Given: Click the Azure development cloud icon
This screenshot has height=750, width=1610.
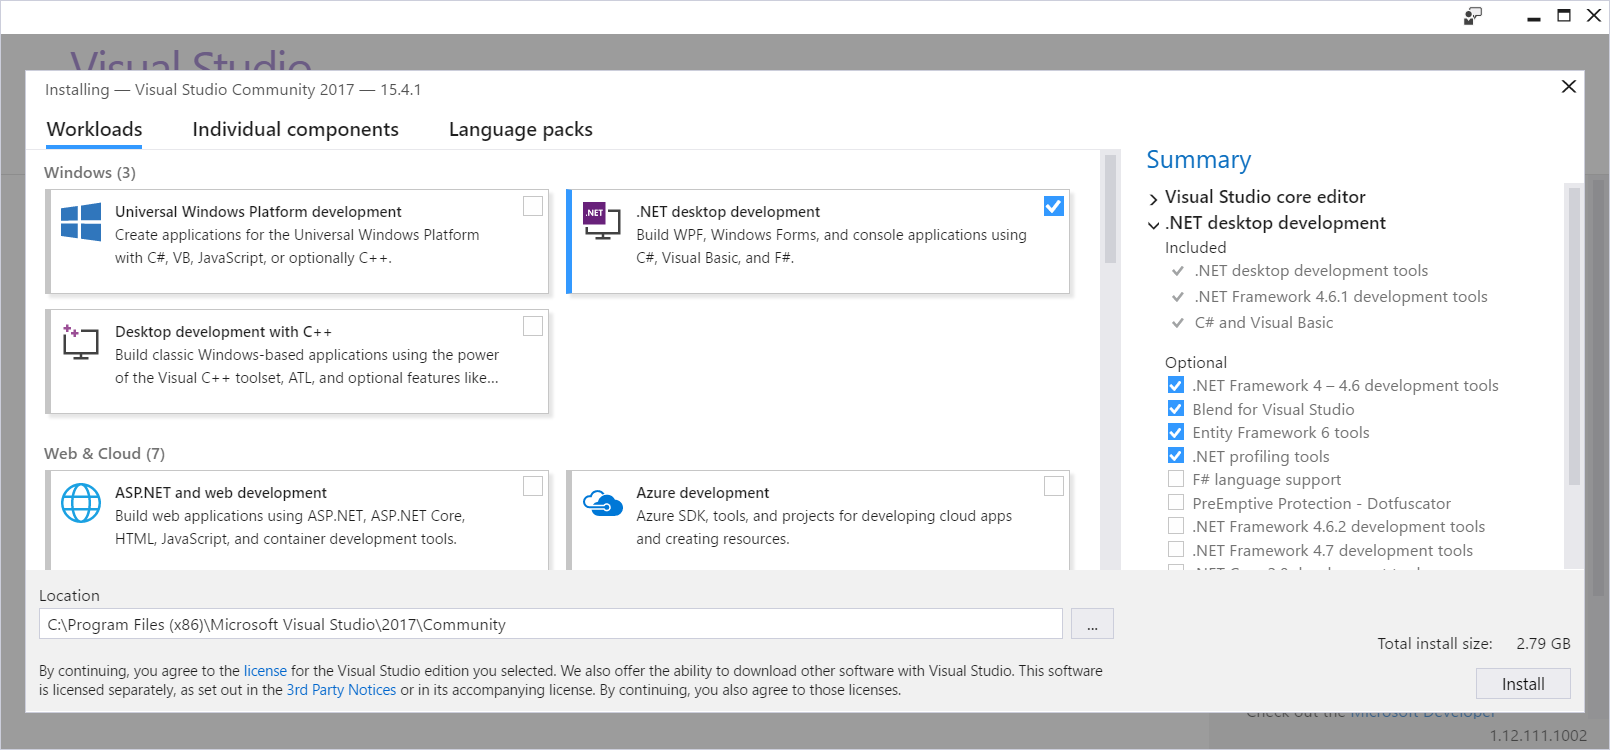Looking at the screenshot, I should (x=603, y=503).
